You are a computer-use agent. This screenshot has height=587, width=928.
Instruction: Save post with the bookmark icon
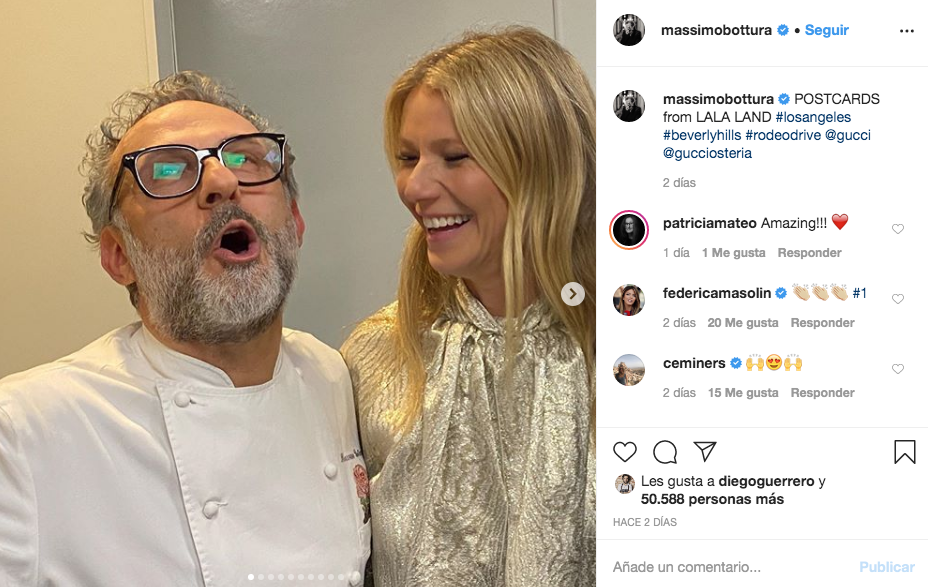(904, 452)
